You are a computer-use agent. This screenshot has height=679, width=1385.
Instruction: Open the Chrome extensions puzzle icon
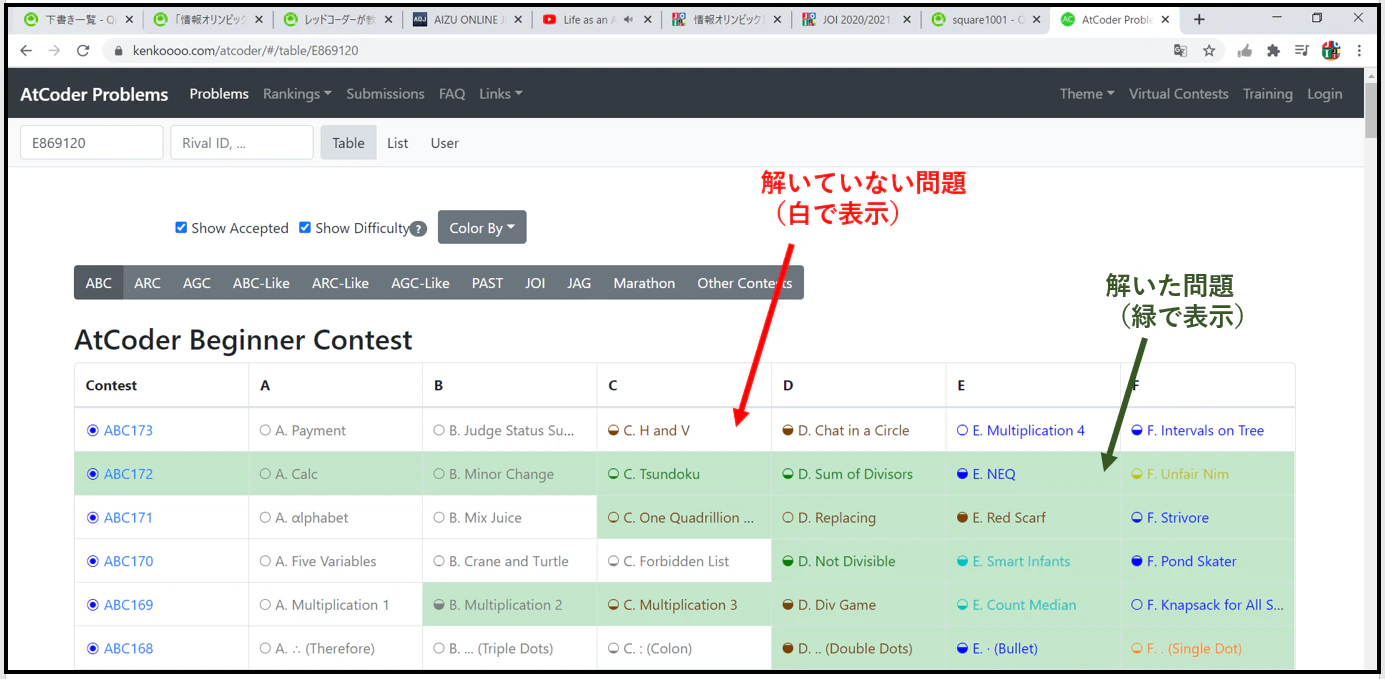coord(1273,50)
